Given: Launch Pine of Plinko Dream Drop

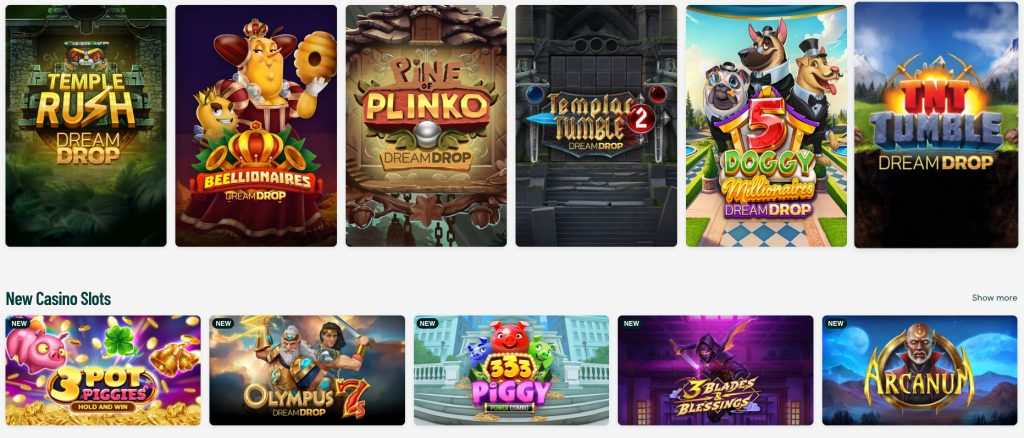Looking at the screenshot, I should [x=426, y=126].
